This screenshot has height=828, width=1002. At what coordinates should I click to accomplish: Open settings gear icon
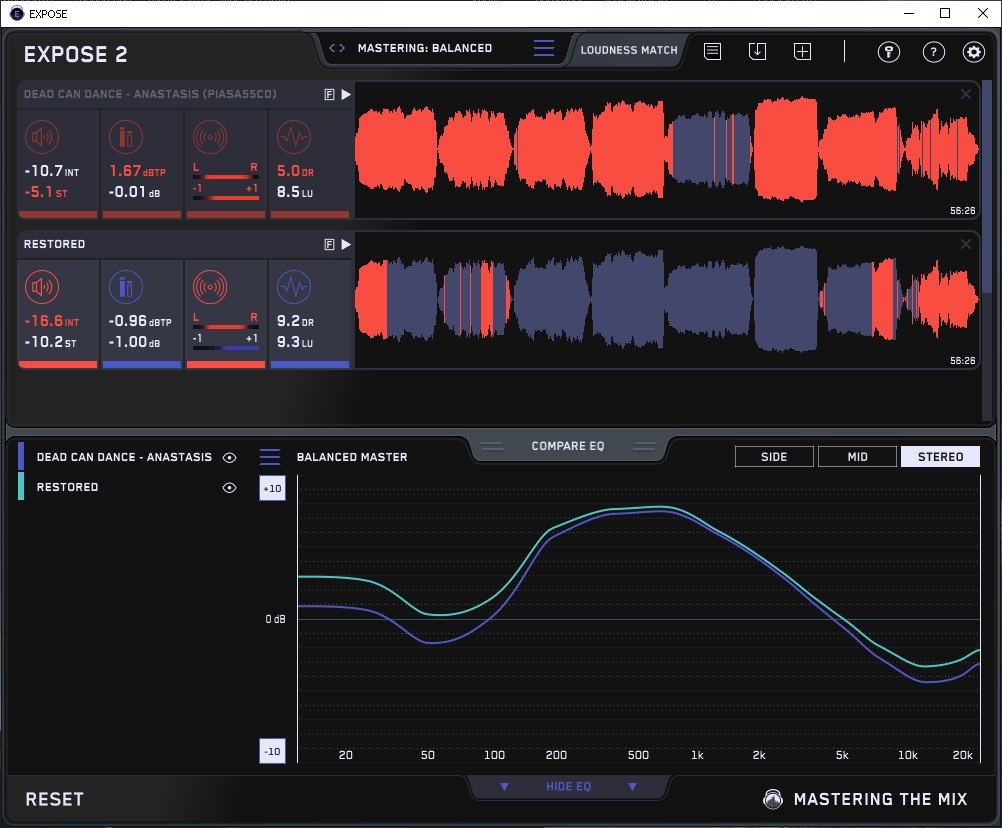tap(974, 52)
